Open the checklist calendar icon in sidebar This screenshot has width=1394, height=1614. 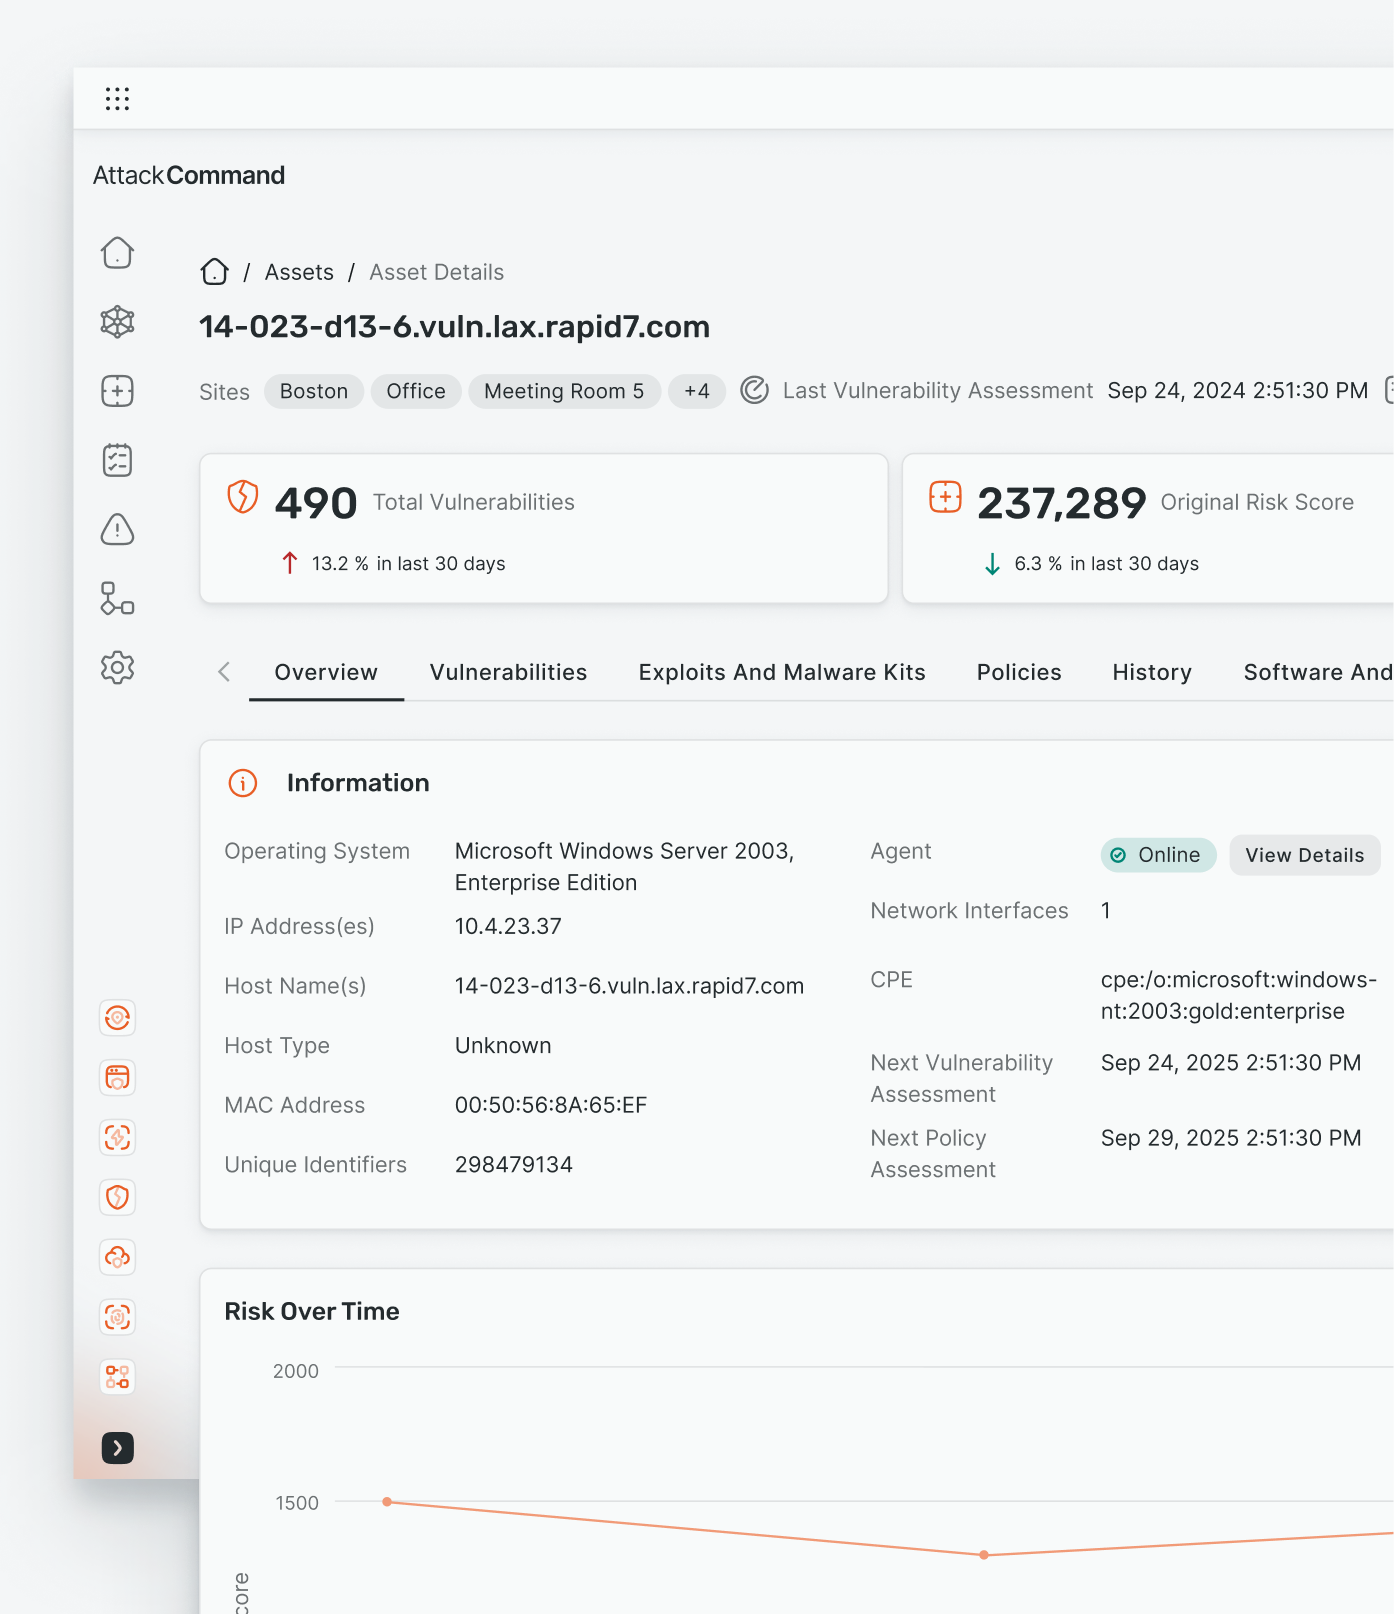(x=117, y=460)
